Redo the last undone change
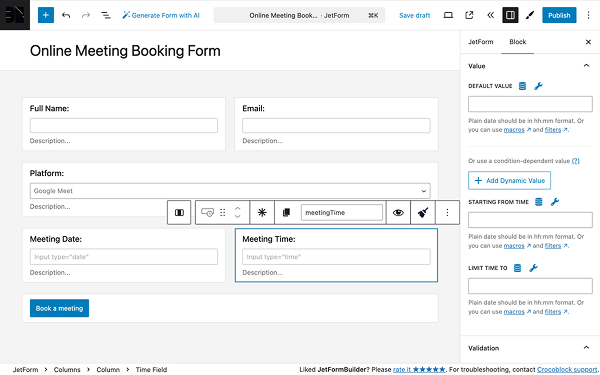The image size is (600, 375). click(86, 15)
